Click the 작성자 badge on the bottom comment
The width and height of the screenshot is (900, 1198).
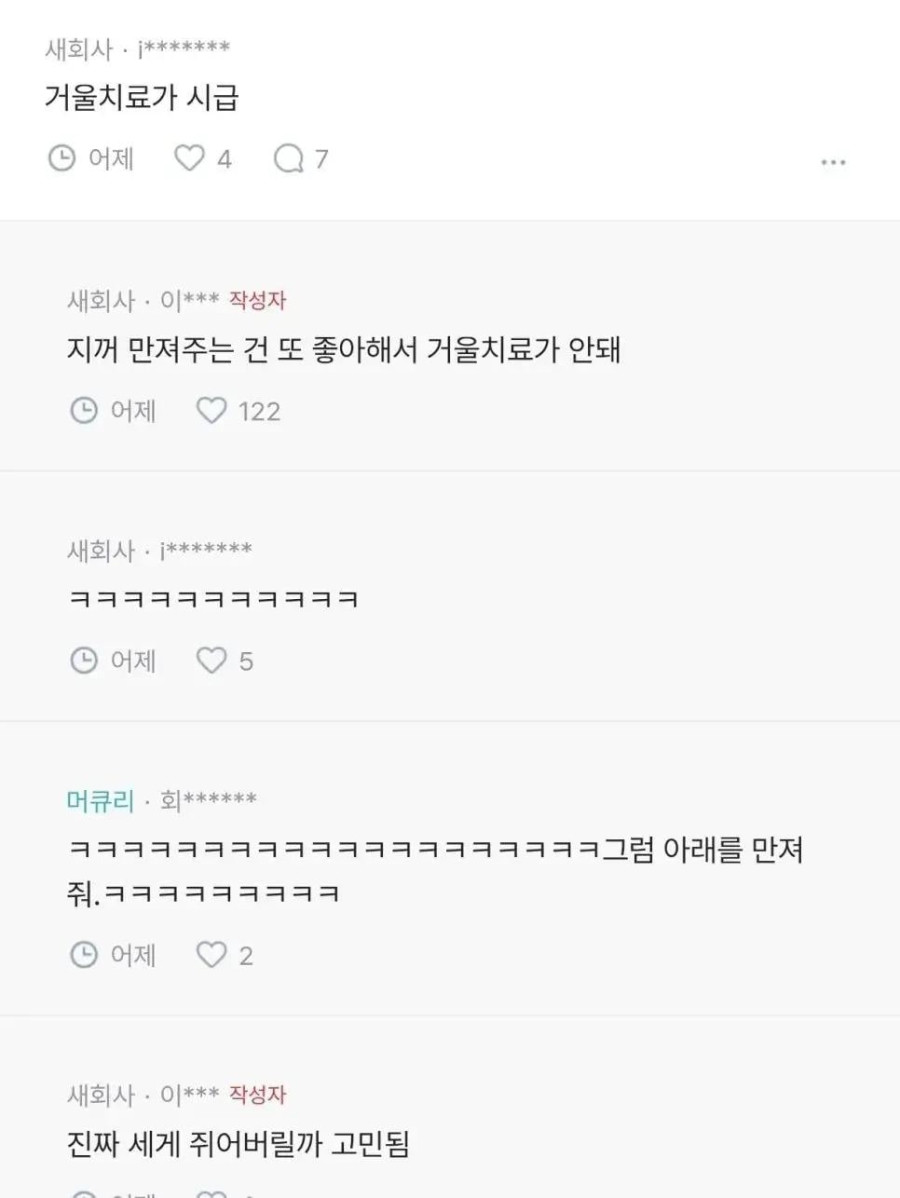pyautogui.click(x=257, y=1095)
